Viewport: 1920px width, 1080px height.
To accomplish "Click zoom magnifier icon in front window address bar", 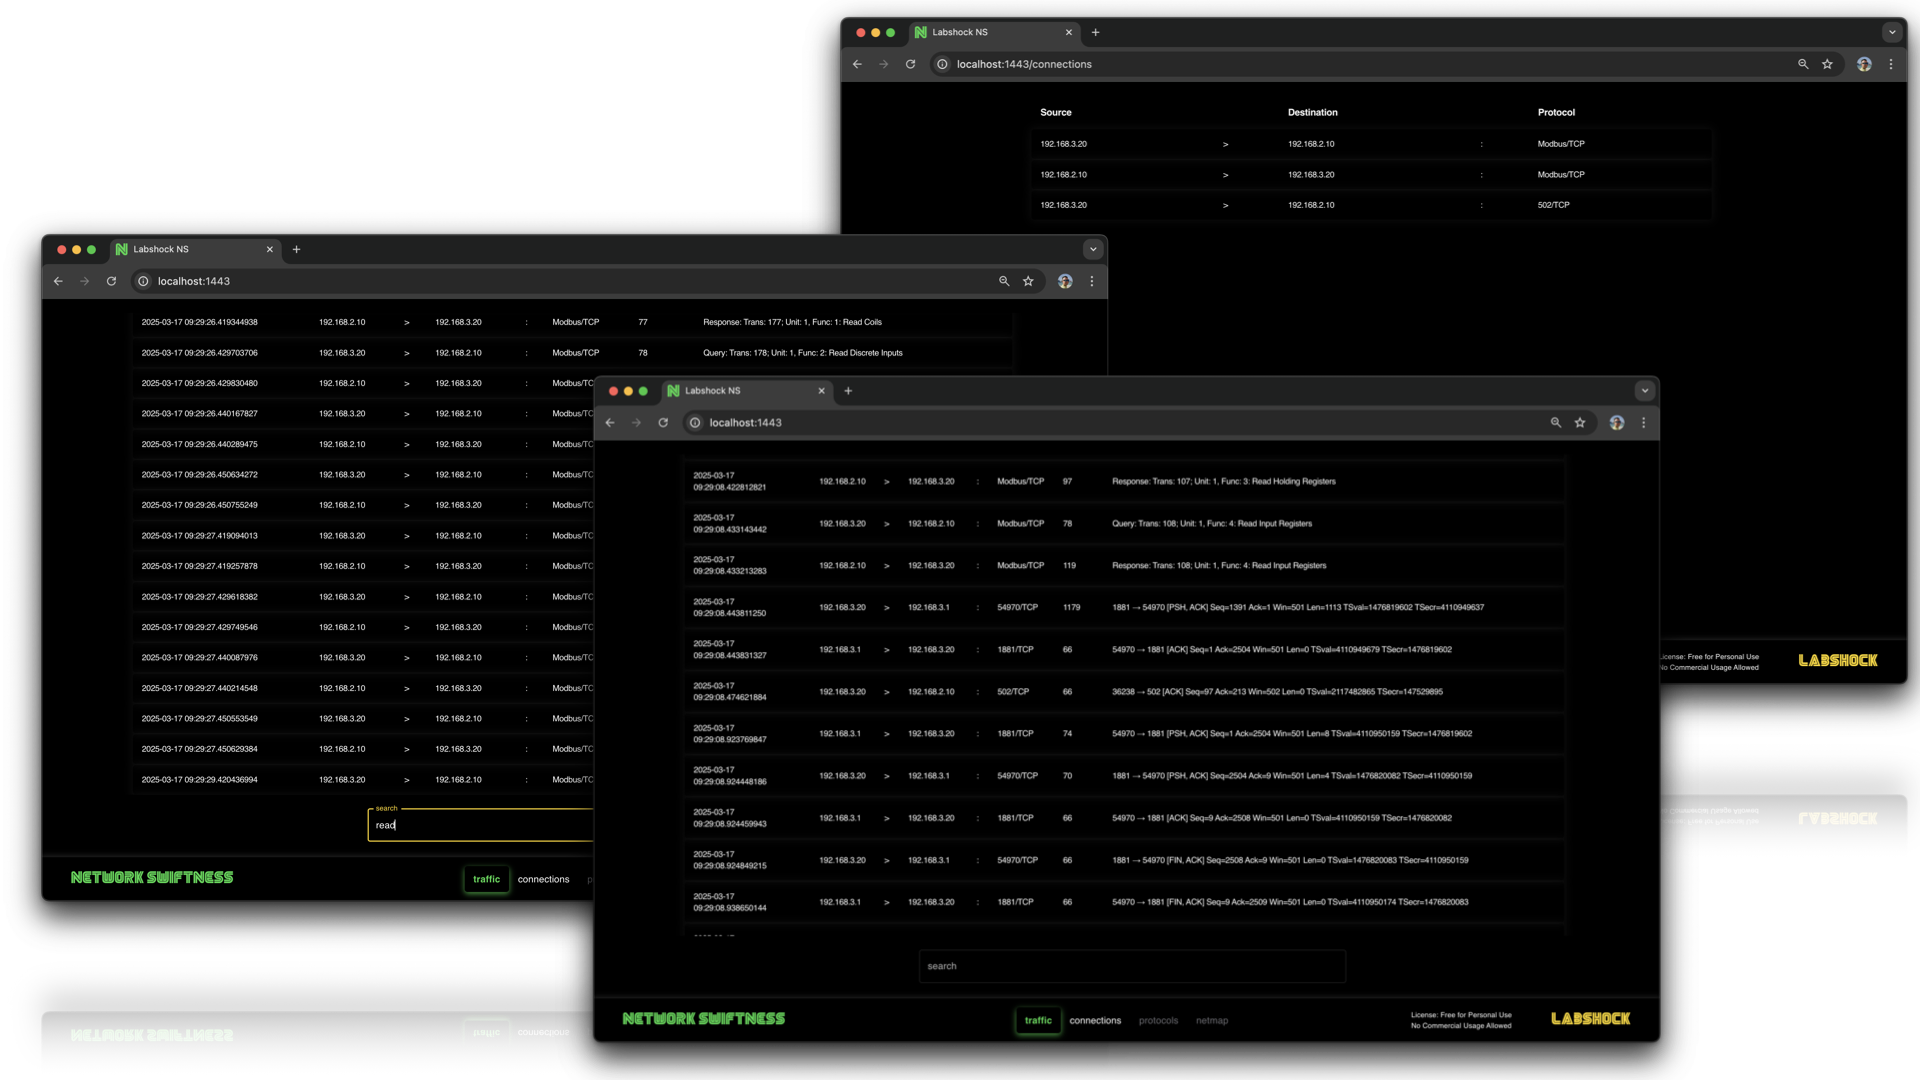I will [1556, 423].
